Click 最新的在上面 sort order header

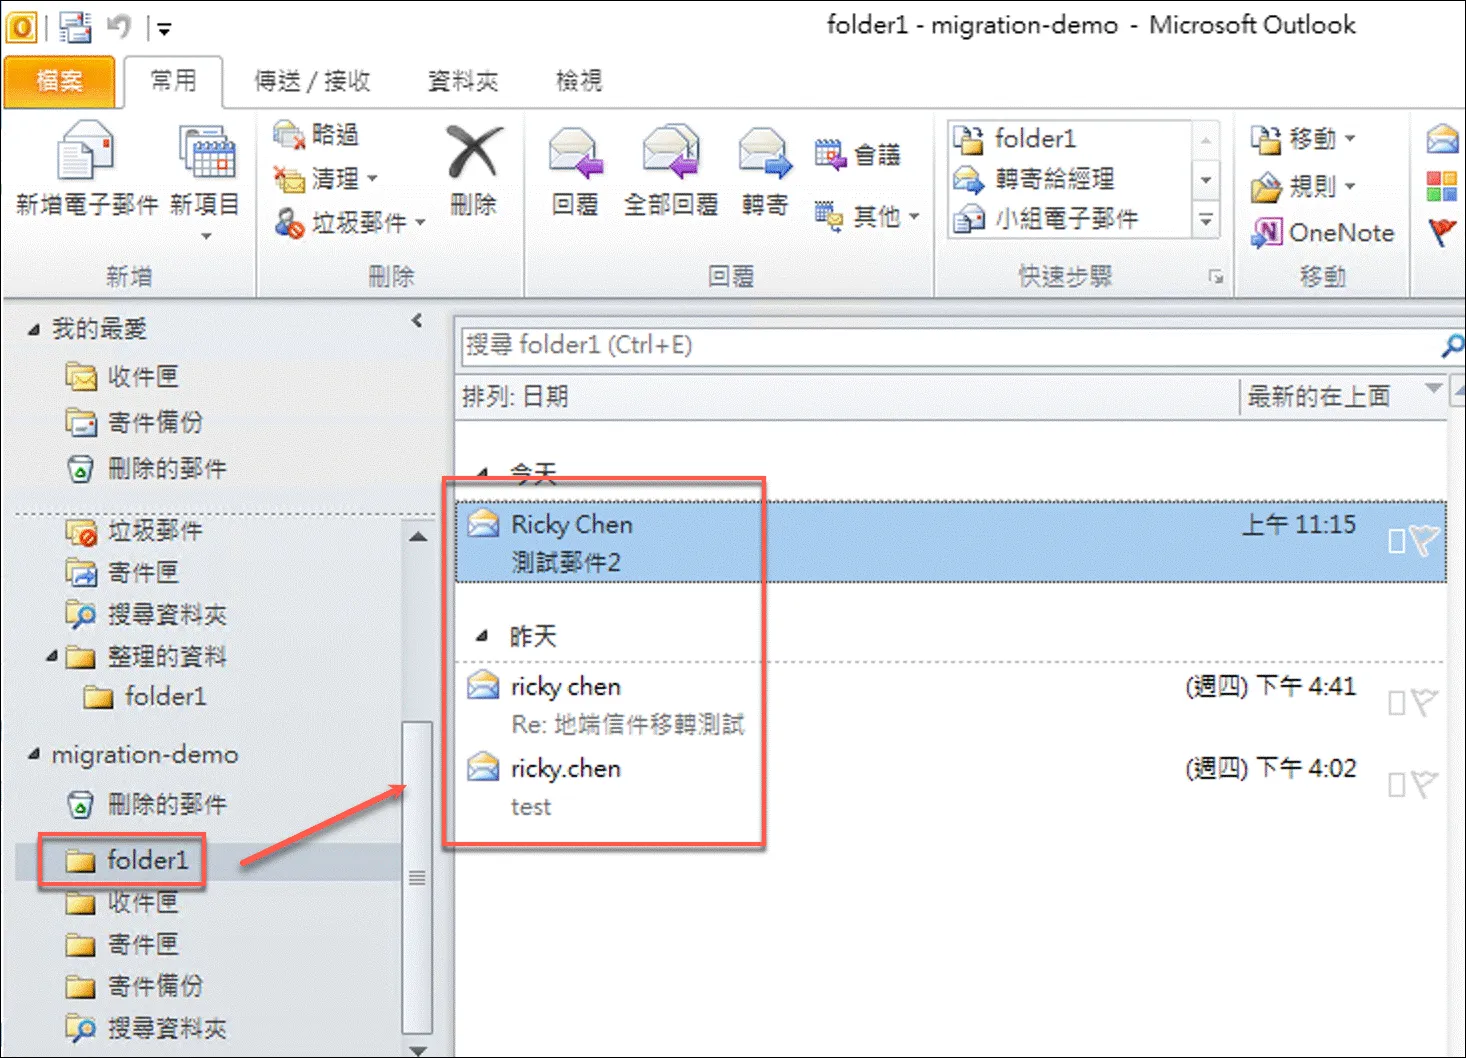1318,397
